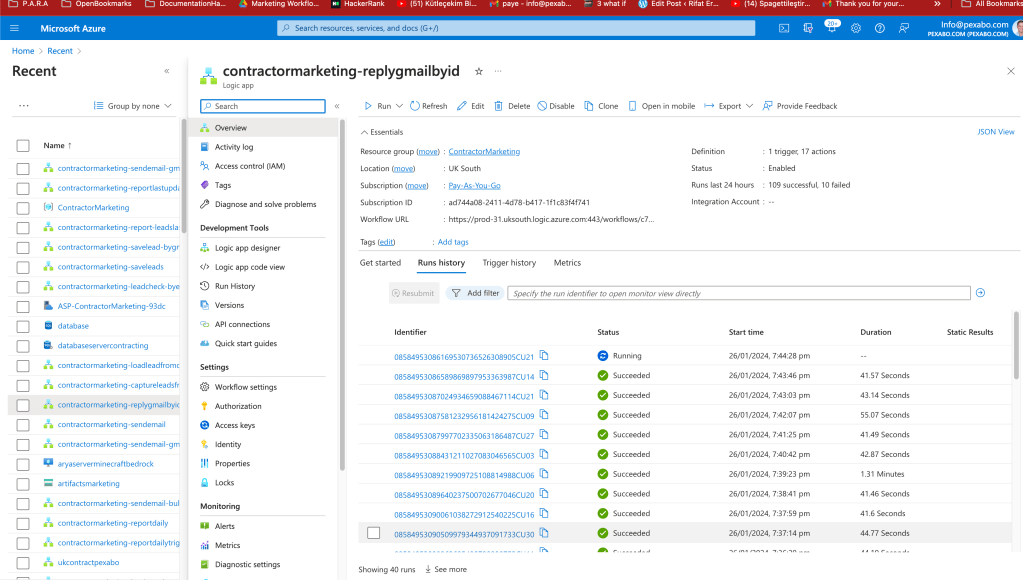
Task: Click Delete in the toolbar
Action: (x=512, y=106)
